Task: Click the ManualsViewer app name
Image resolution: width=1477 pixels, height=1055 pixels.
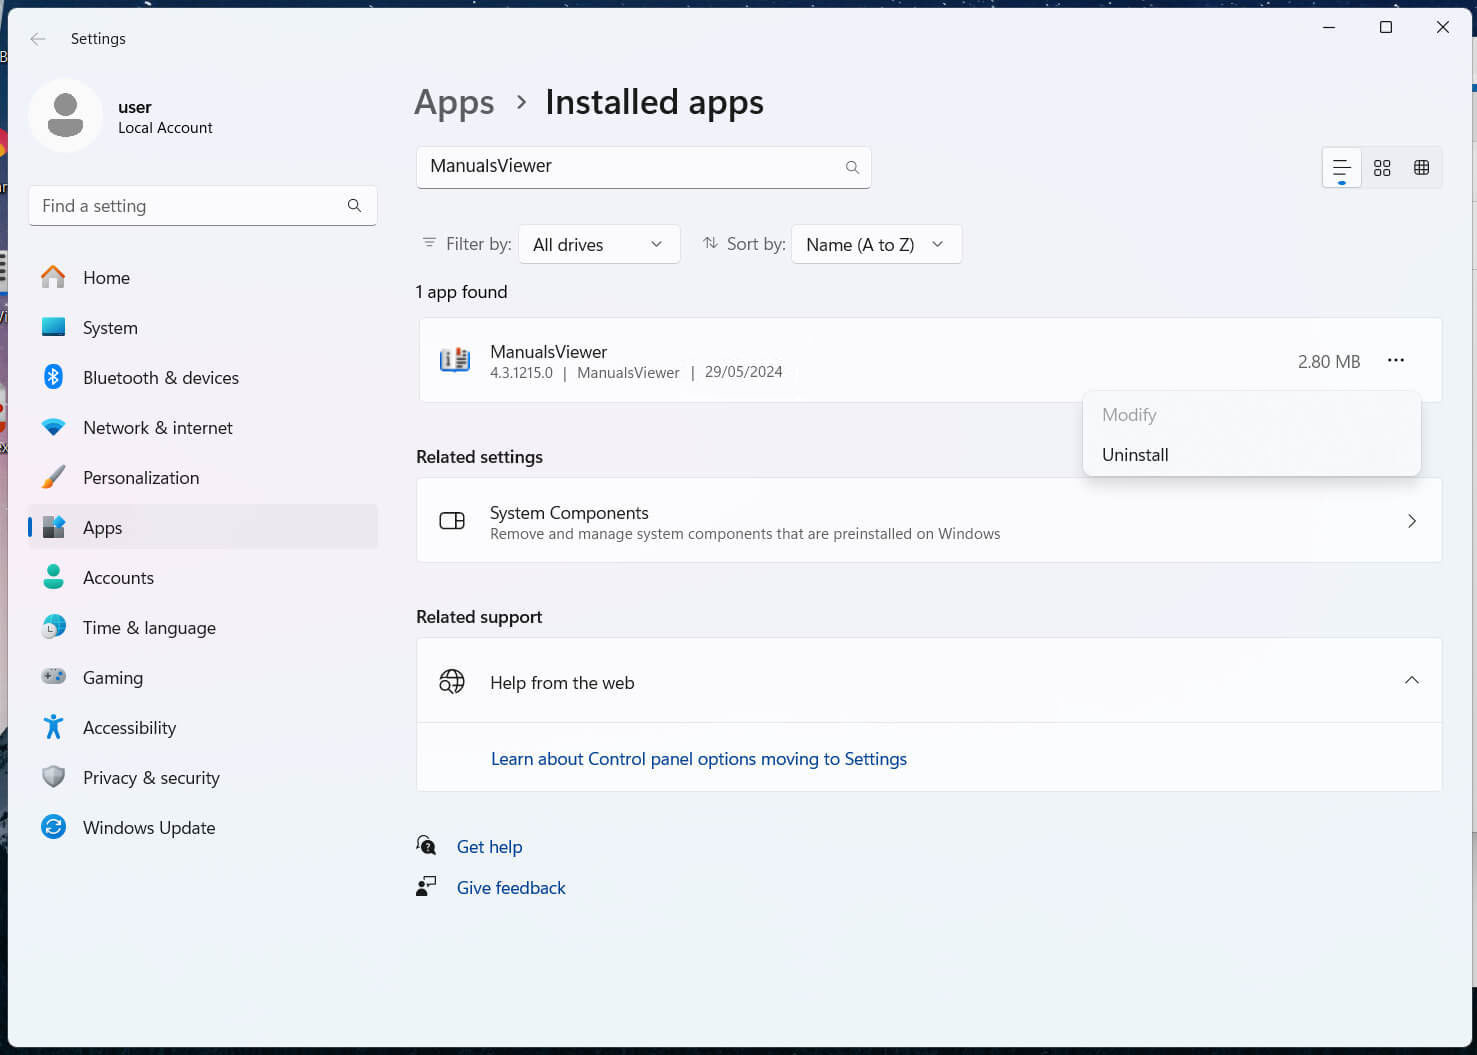Action: click(548, 352)
